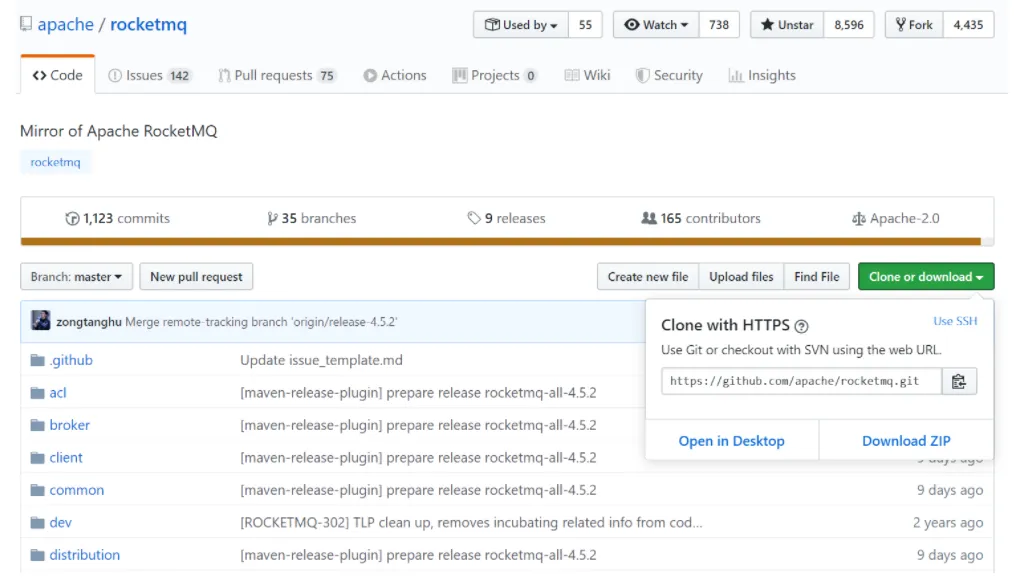Open the Security tab

[669, 75]
